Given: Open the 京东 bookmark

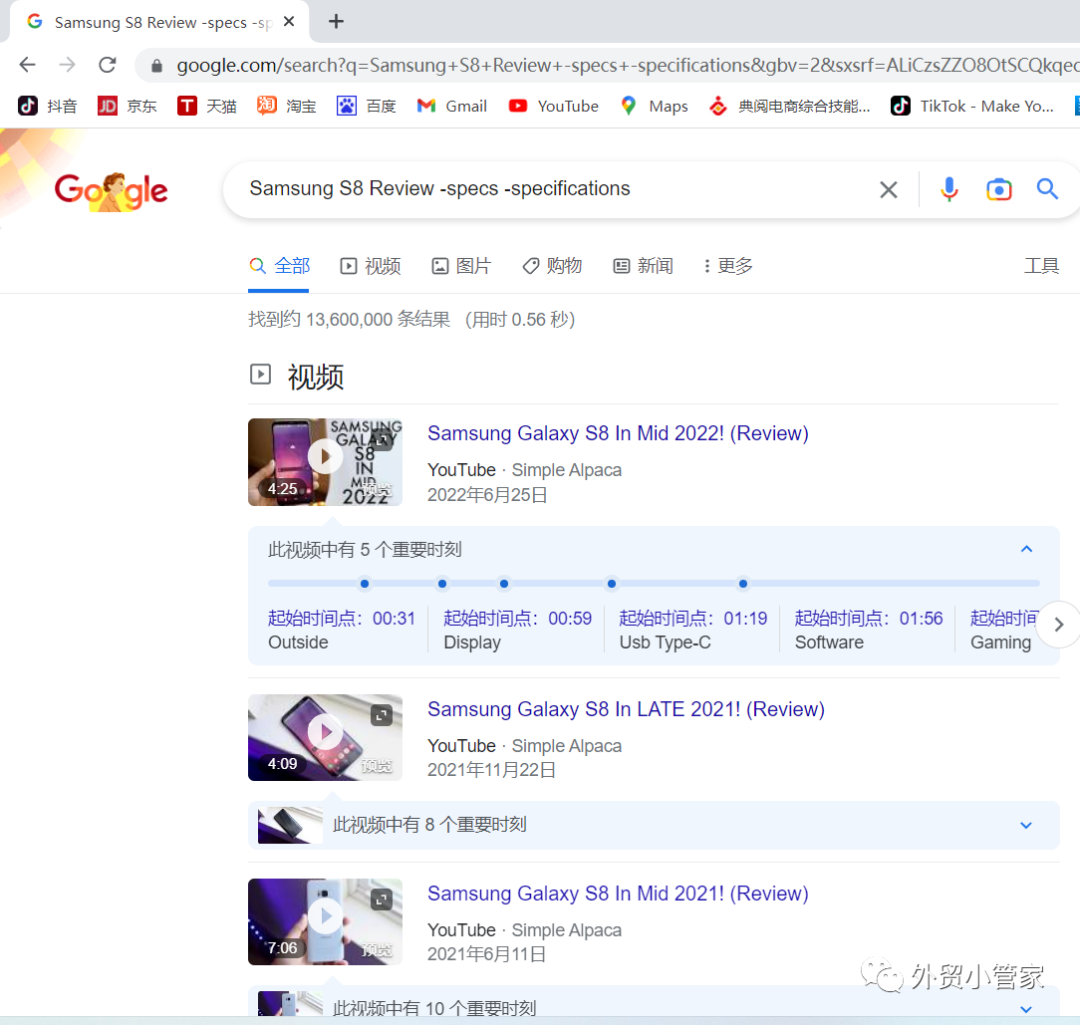Looking at the screenshot, I should (x=127, y=106).
